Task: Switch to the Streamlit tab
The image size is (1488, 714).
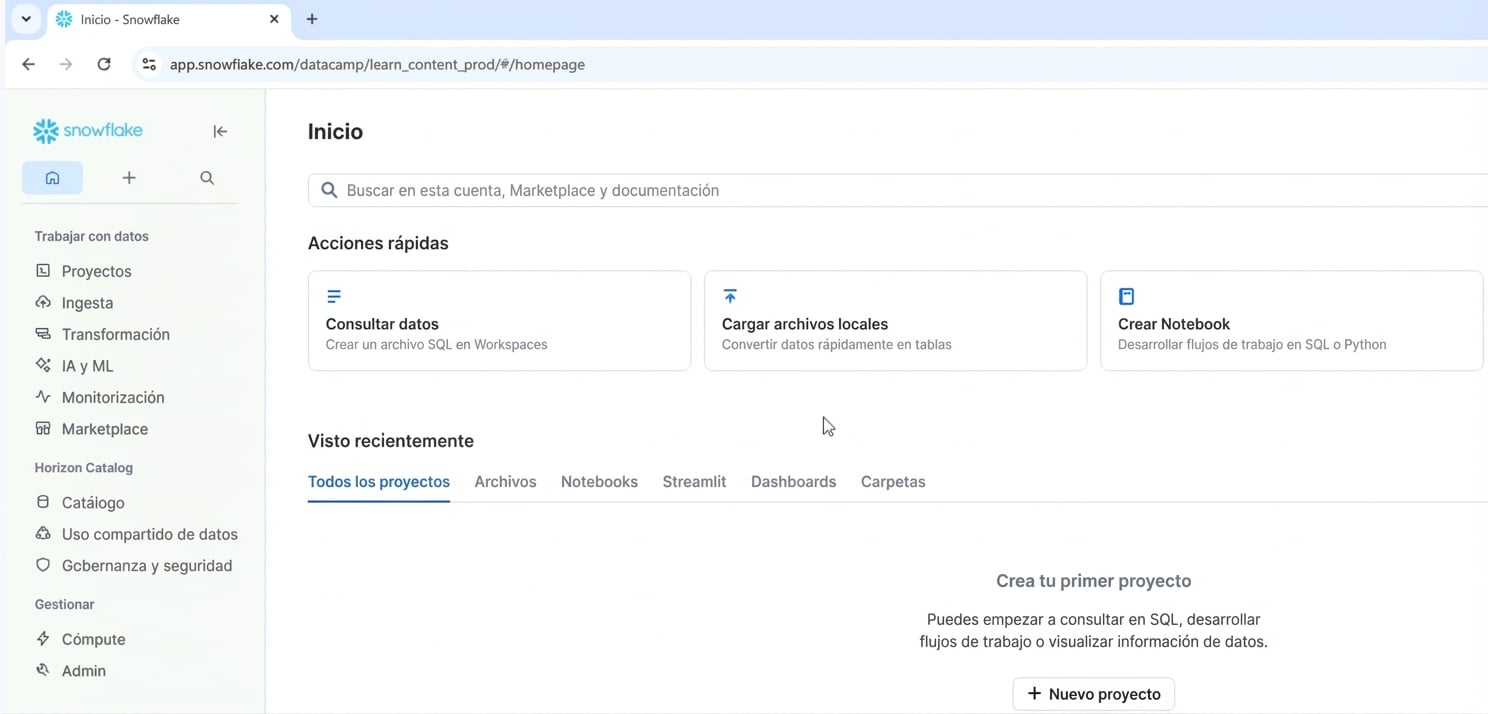Action: coord(694,482)
